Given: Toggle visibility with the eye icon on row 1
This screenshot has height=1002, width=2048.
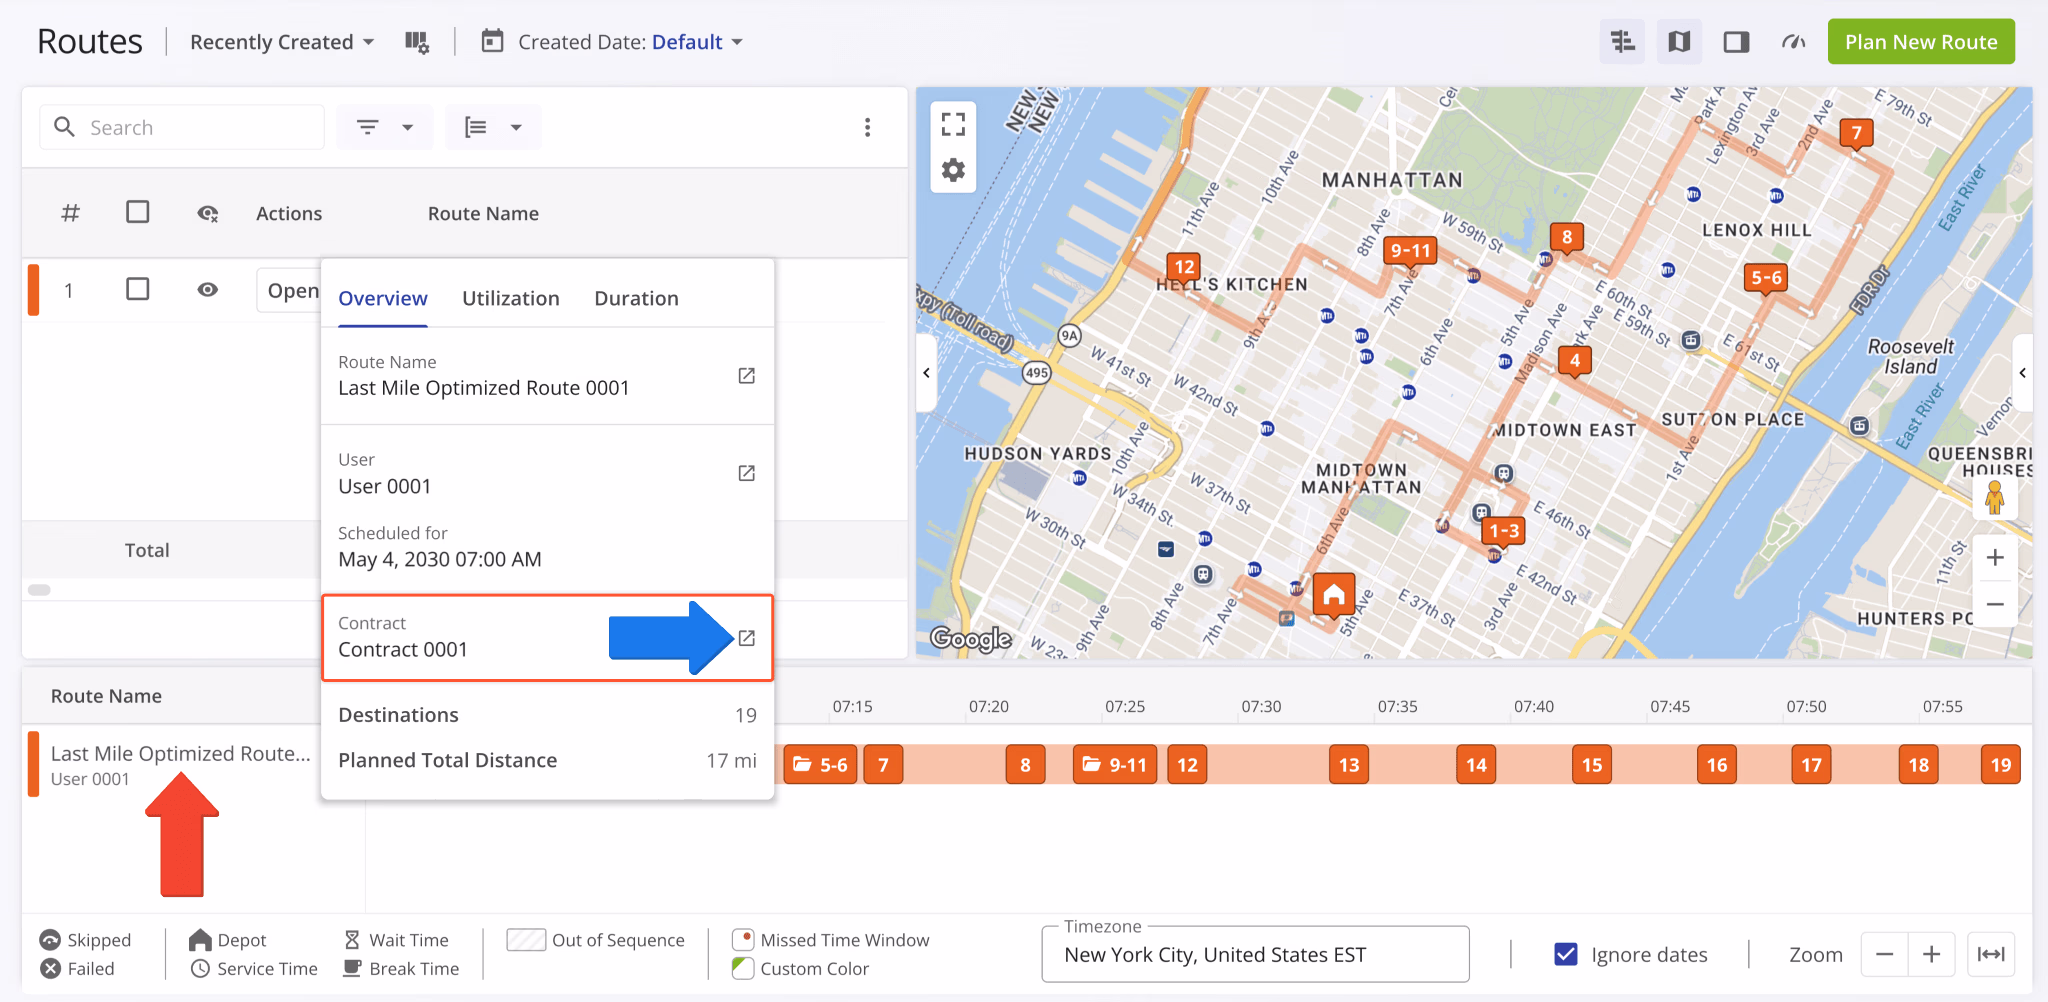Looking at the screenshot, I should click(x=207, y=289).
